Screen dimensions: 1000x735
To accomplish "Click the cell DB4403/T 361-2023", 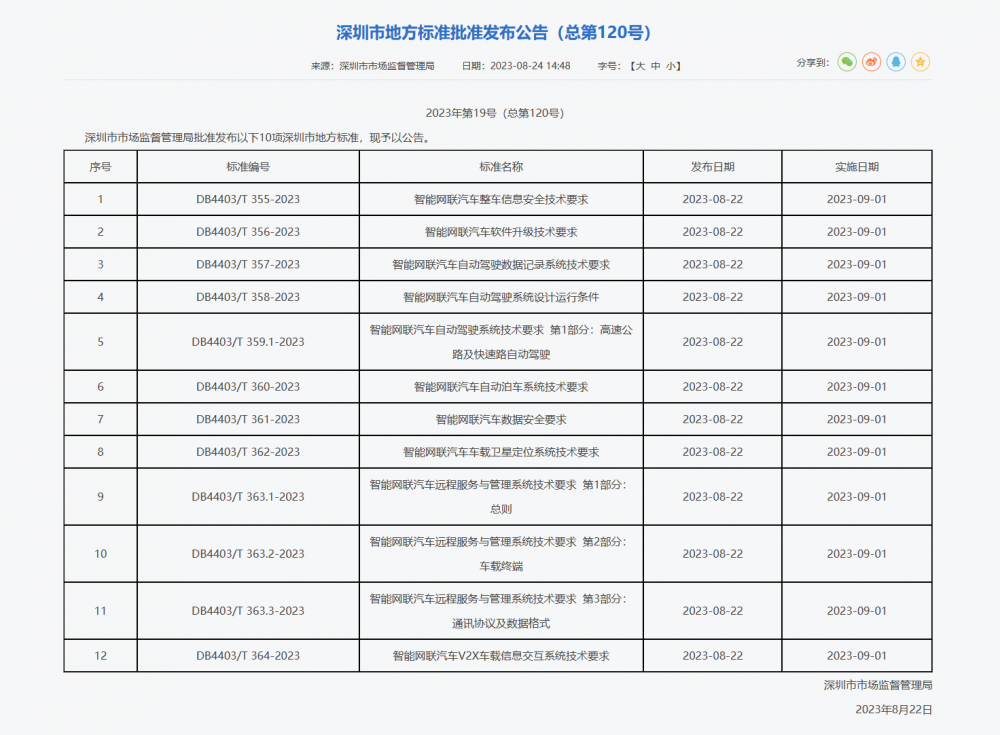I will [248, 419].
